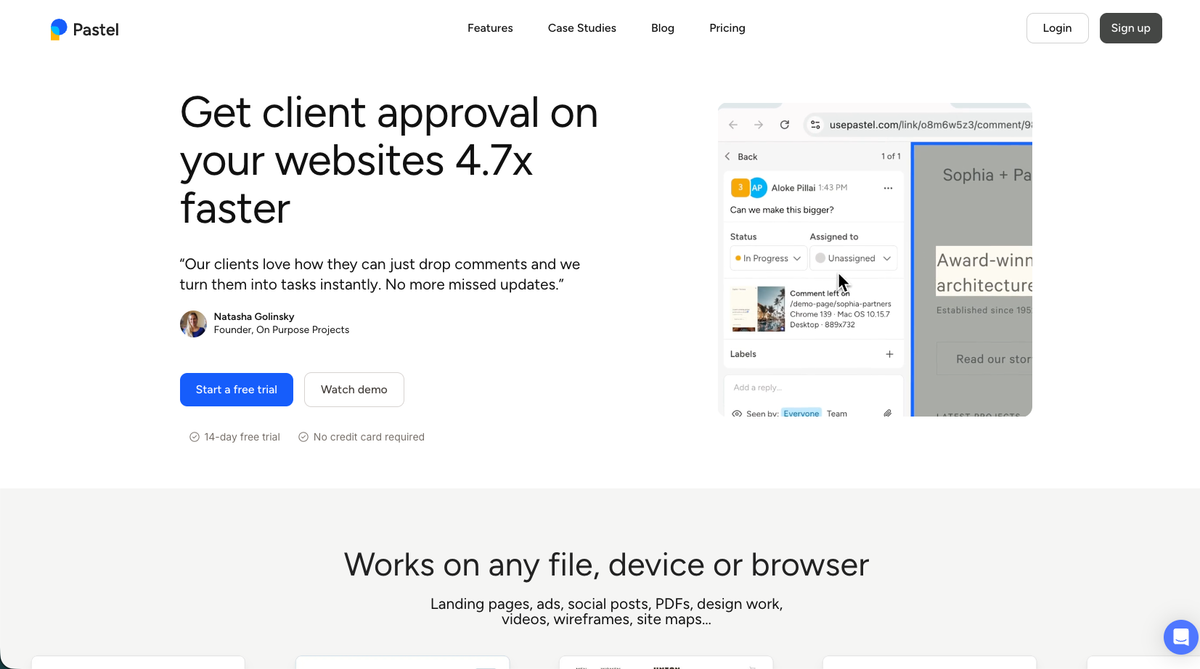
Task: Open the Features menu item
Action: point(490,28)
